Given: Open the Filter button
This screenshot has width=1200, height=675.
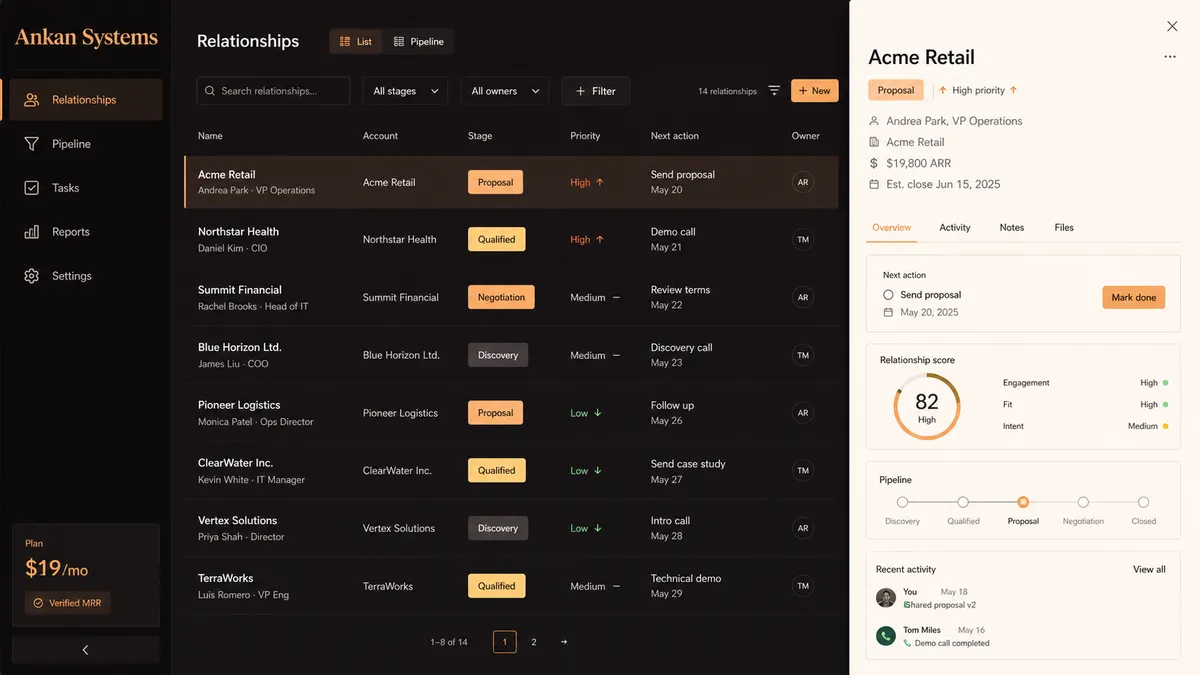Looking at the screenshot, I should click(596, 91).
